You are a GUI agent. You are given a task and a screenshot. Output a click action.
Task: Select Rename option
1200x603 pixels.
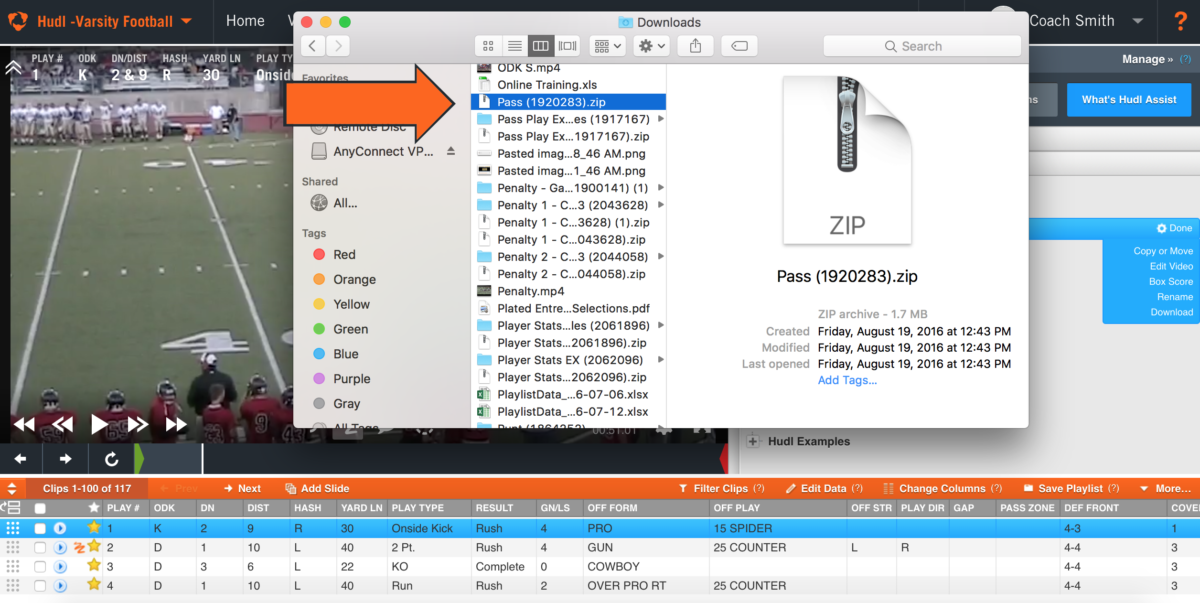click(x=1175, y=297)
